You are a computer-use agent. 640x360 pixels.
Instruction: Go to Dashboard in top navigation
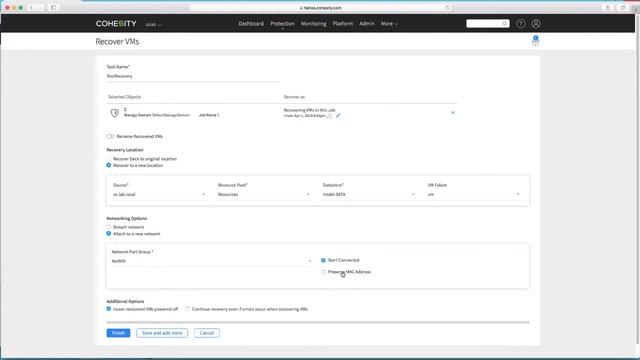pos(251,24)
